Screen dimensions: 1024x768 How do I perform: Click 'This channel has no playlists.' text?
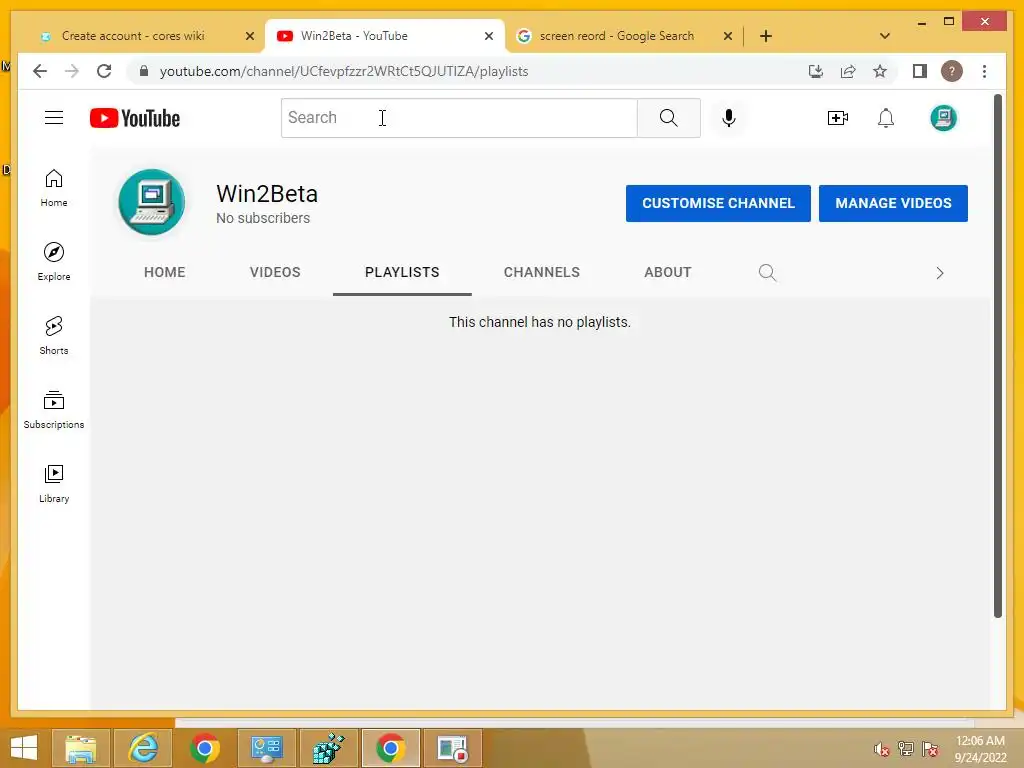click(x=539, y=322)
